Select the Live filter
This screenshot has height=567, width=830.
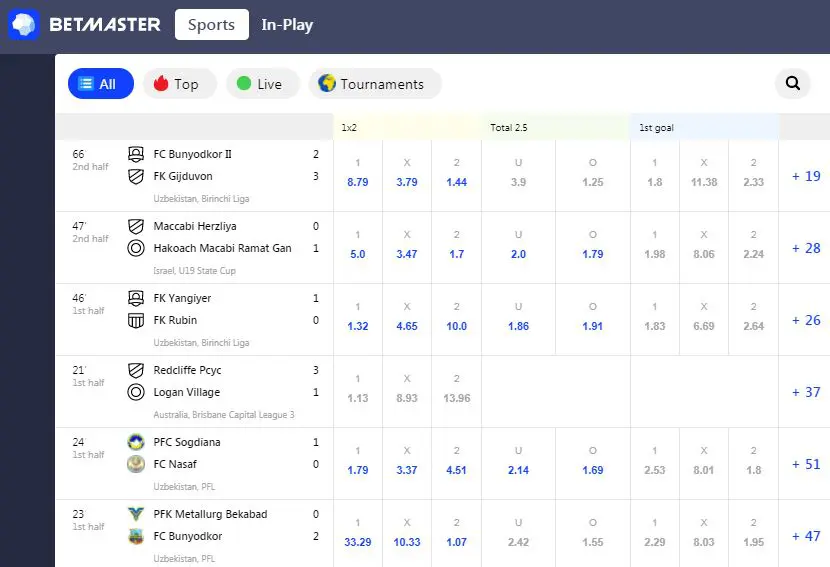pyautogui.click(x=263, y=84)
